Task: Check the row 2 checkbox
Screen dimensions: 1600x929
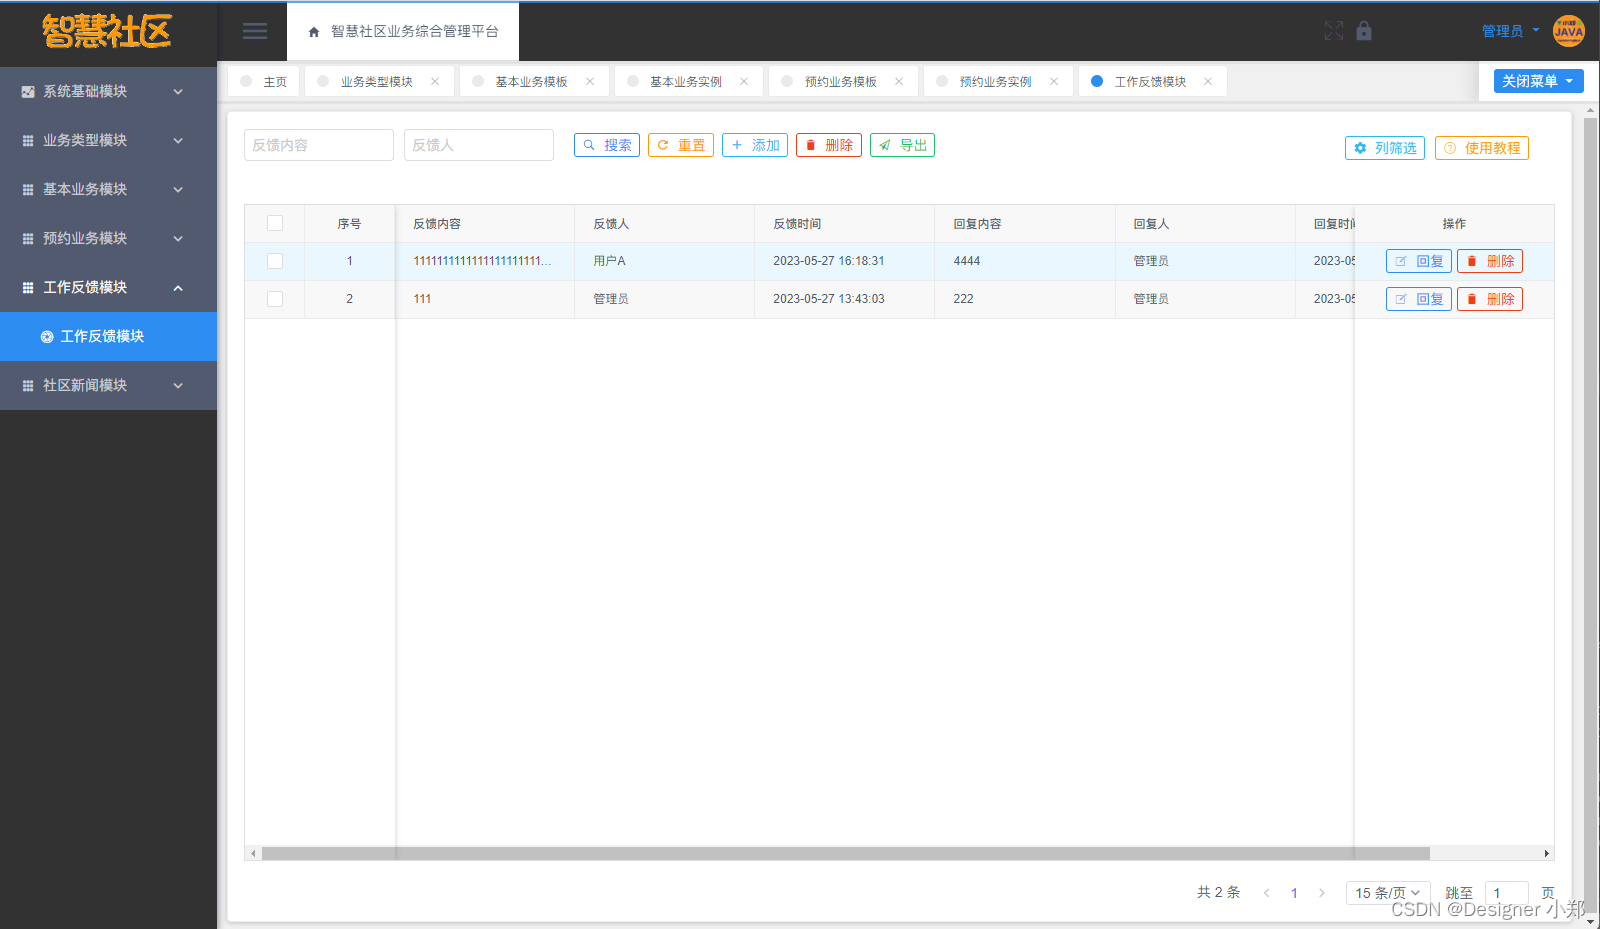Action: (x=275, y=299)
